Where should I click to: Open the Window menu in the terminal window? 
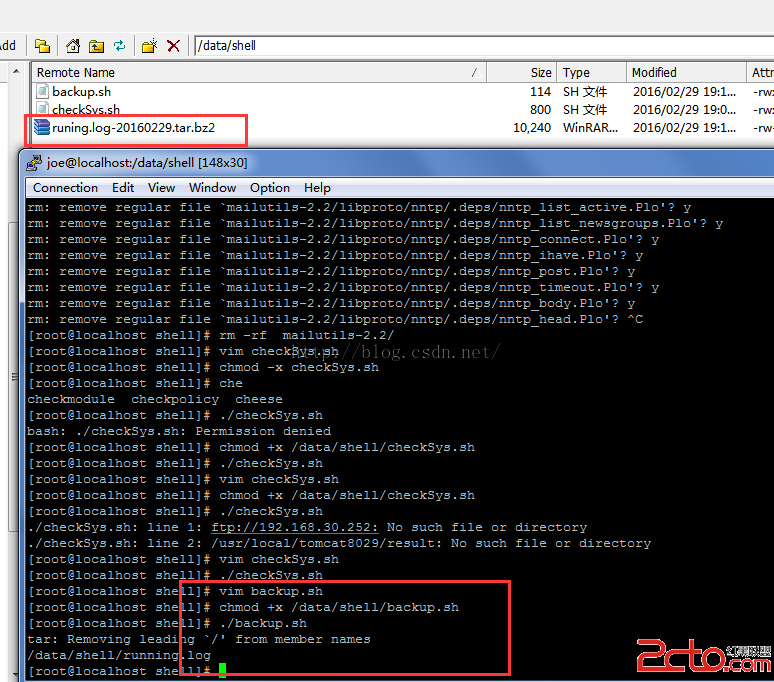point(212,188)
